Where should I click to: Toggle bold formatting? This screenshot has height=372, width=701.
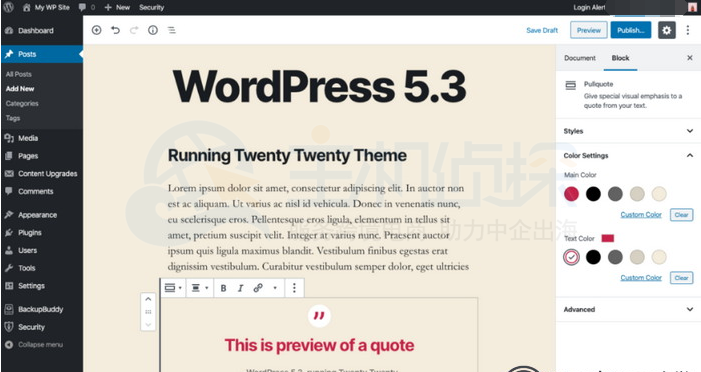(223, 288)
